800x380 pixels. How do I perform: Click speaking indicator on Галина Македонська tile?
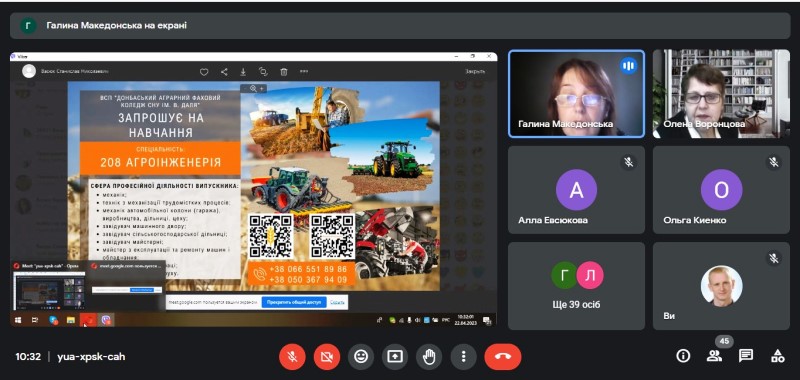pos(629,66)
